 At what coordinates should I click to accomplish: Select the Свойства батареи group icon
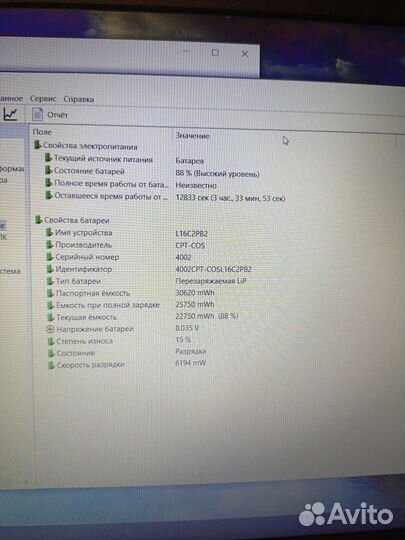click(38, 219)
